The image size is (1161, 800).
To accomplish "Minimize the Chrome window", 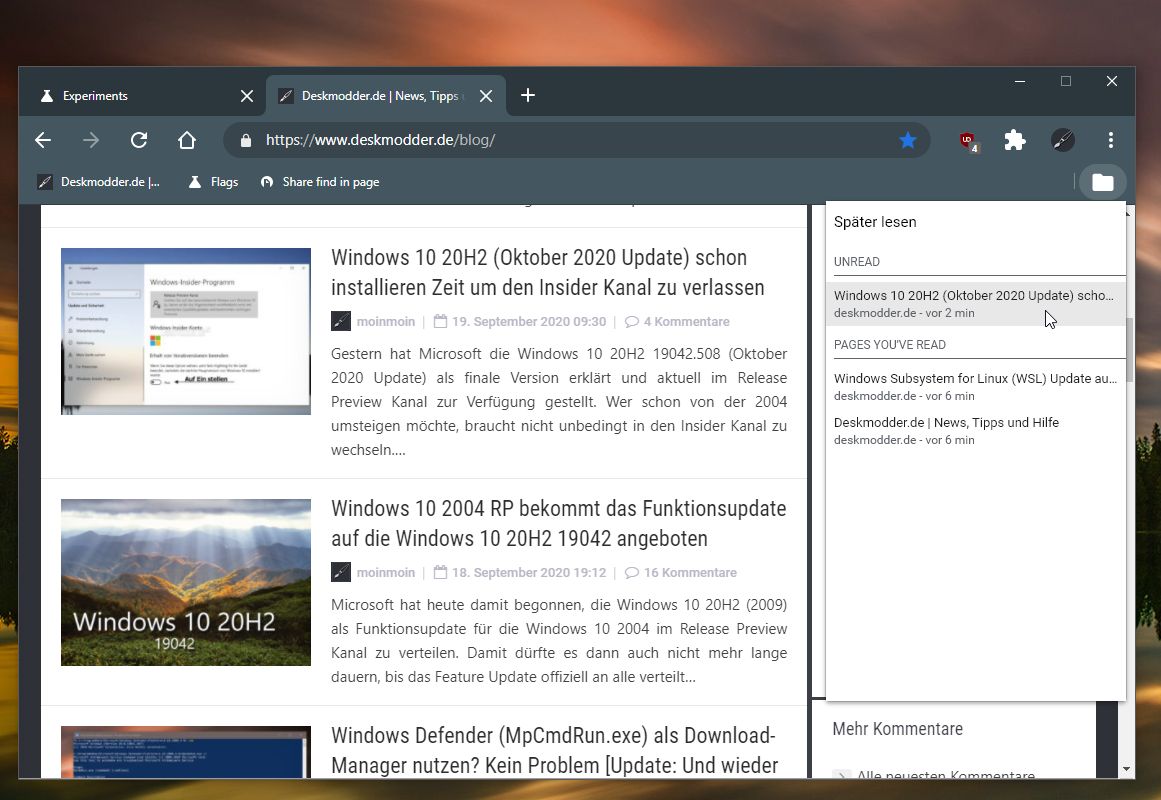I will [x=1020, y=81].
